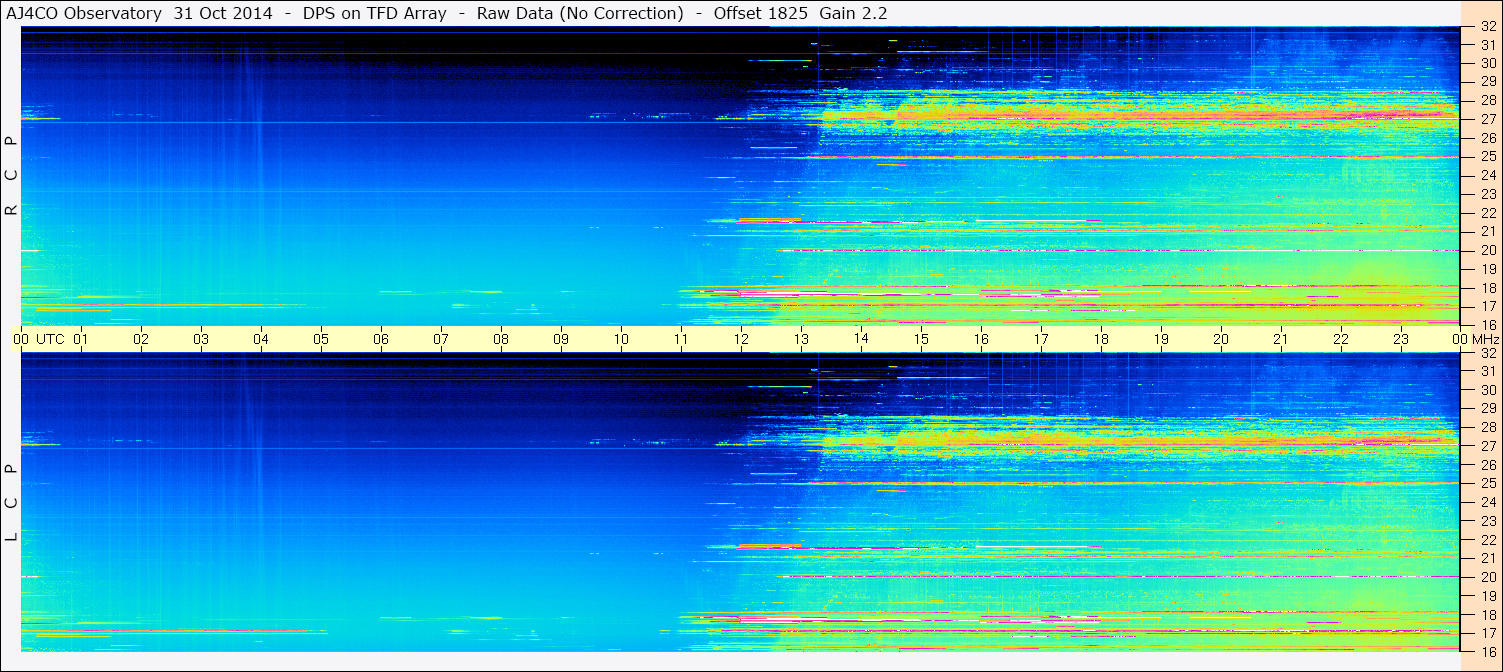Click the 21 hour mark on time axis
This screenshot has height=672, width=1503.
click(1281, 340)
